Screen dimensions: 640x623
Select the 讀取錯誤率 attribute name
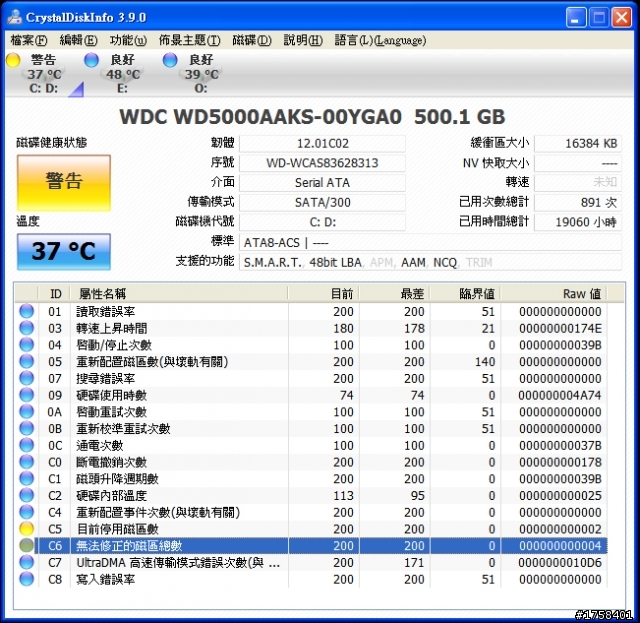tap(106, 312)
